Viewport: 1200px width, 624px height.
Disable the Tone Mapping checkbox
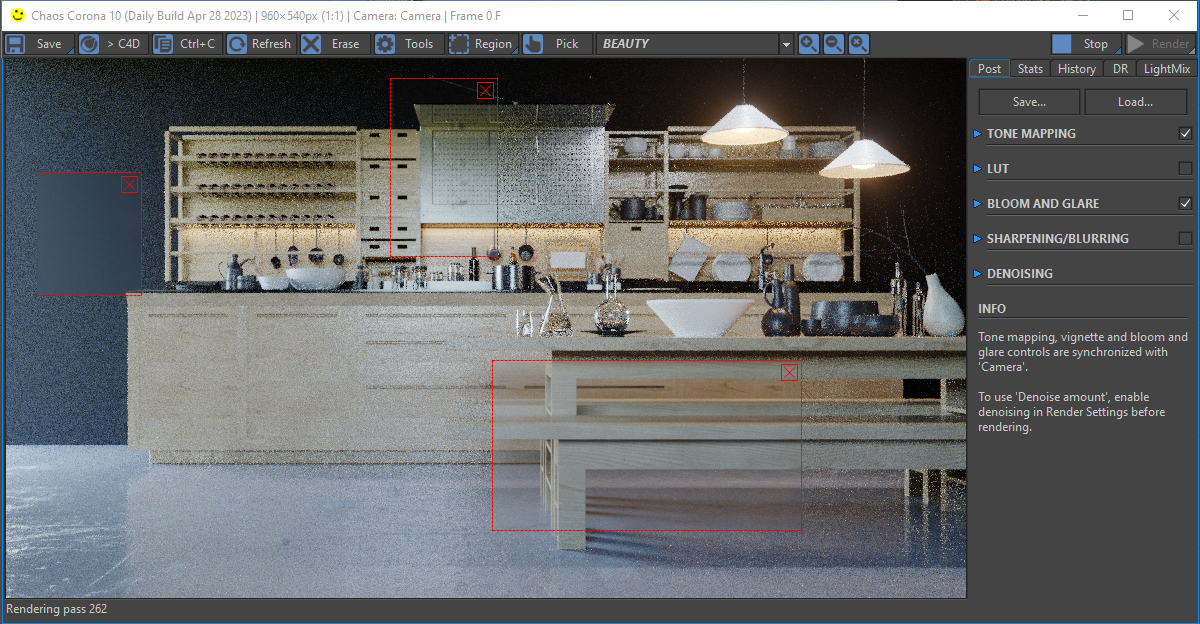[1185, 134]
